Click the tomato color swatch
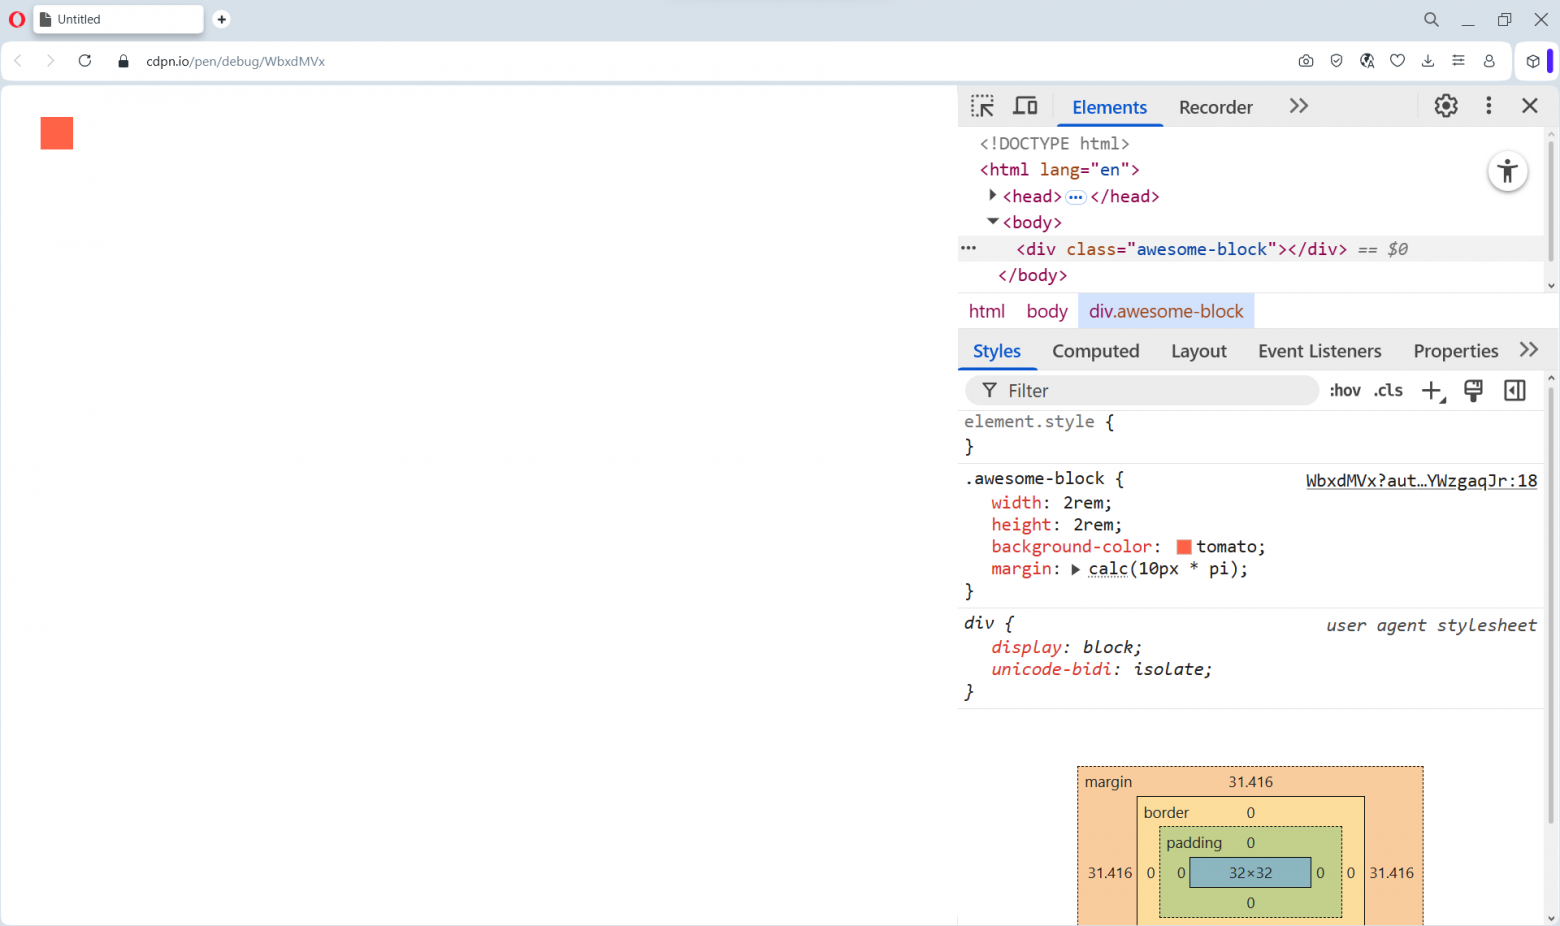1560x926 pixels. (x=1184, y=547)
